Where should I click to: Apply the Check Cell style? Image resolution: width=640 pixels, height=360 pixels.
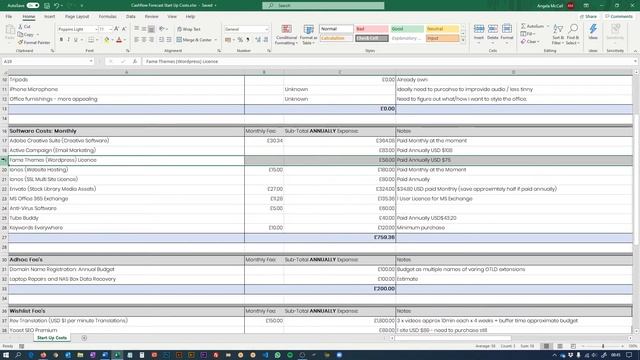[371, 38]
